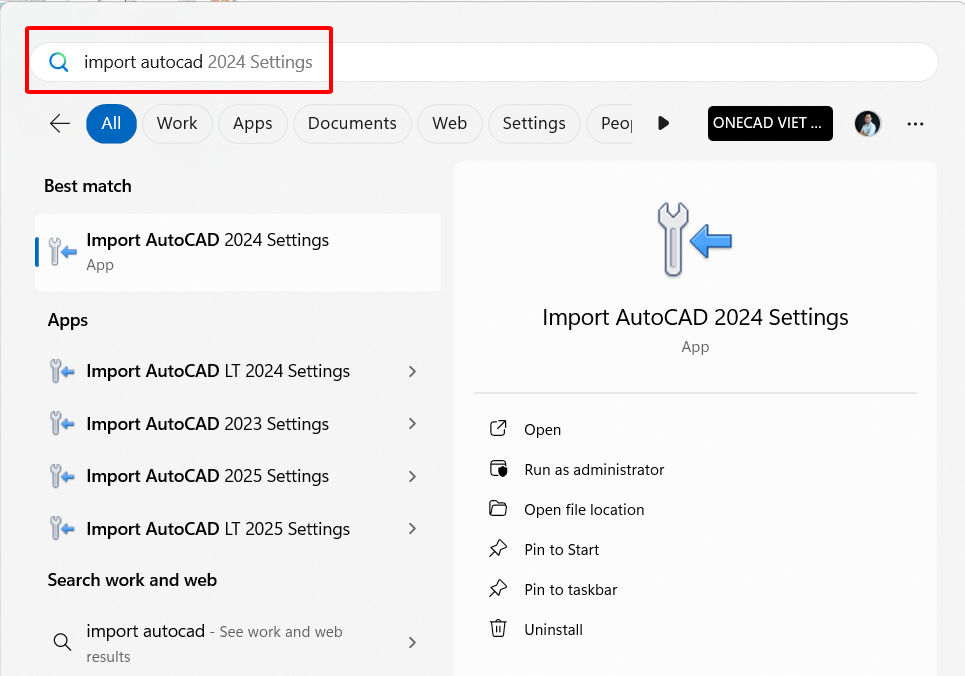Expand AutoCAD LT 2025 Settings chevron
This screenshot has height=676, width=965.
[x=412, y=529]
